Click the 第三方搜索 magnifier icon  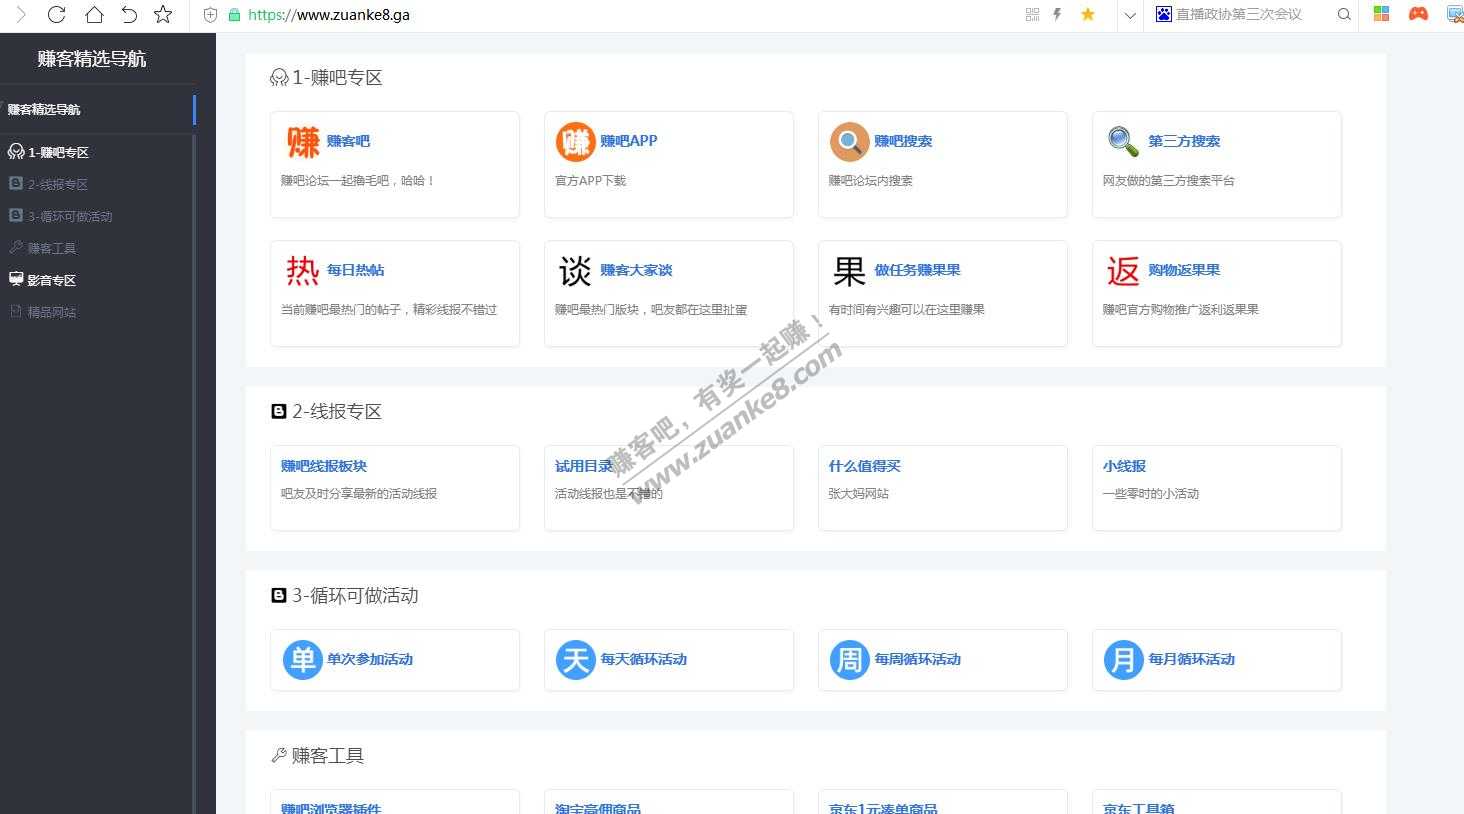1123,142
